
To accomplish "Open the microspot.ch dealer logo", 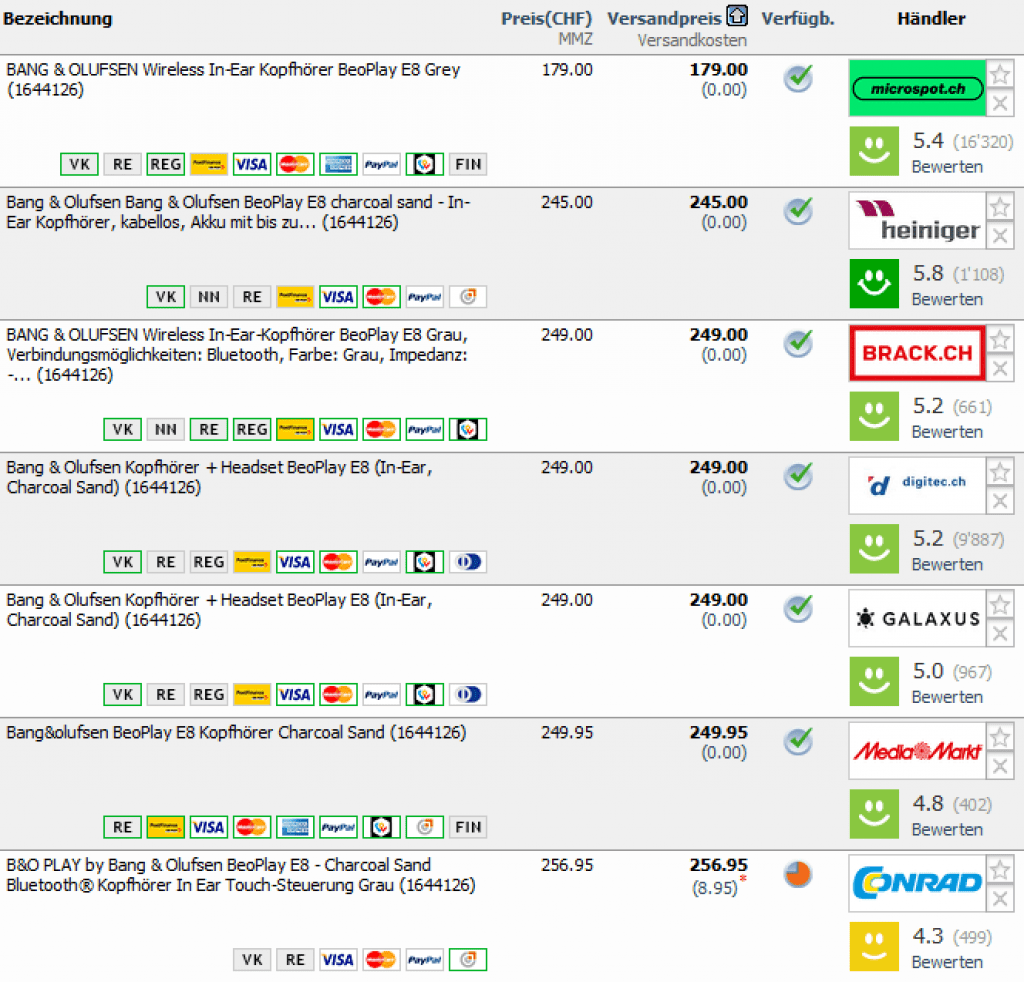I will pyautogui.click(x=916, y=88).
